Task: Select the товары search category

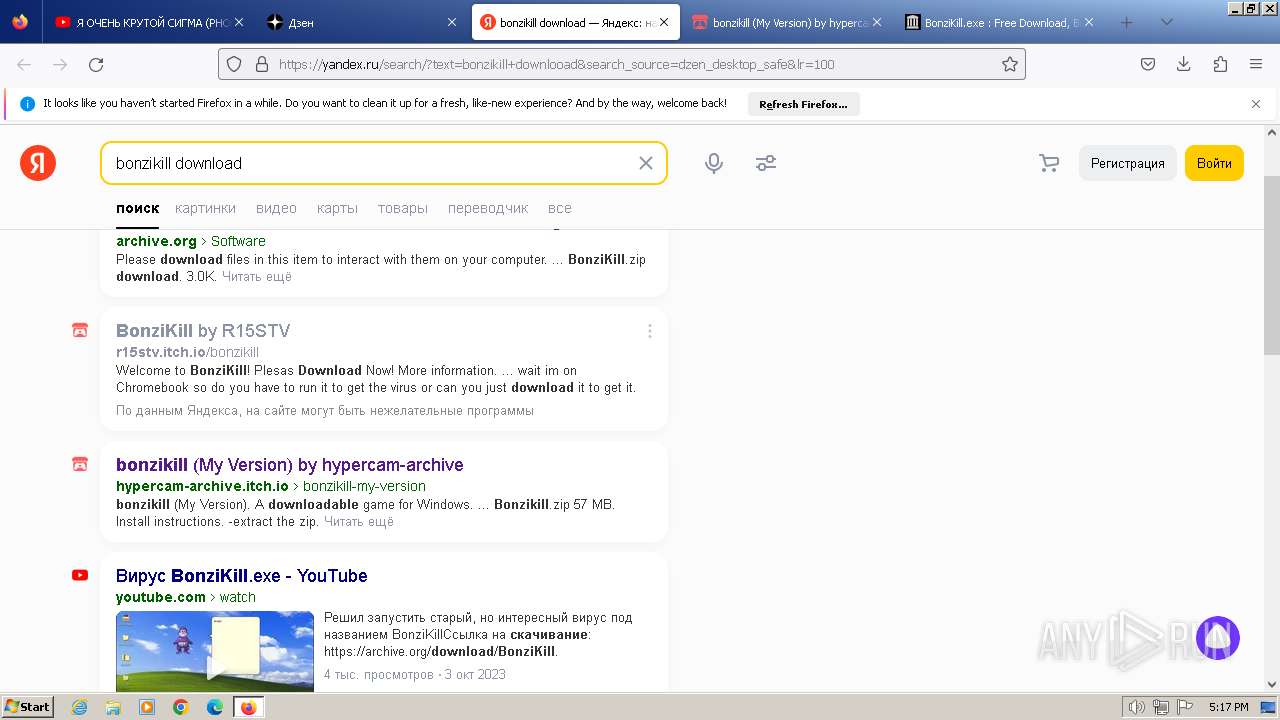Action: (403, 208)
